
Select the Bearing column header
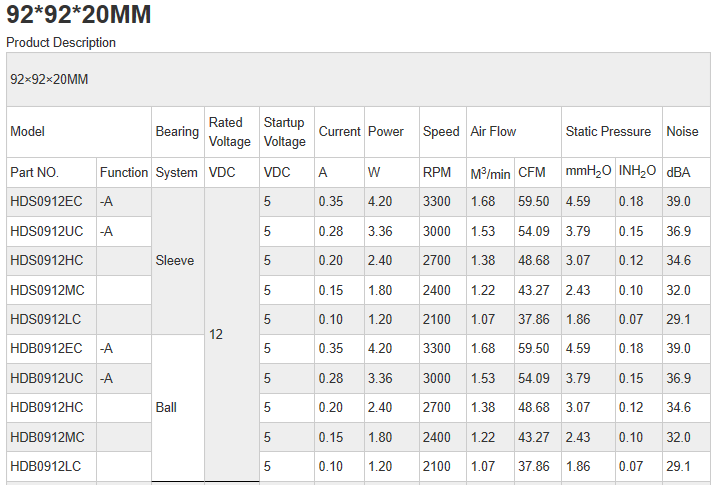tap(177, 132)
